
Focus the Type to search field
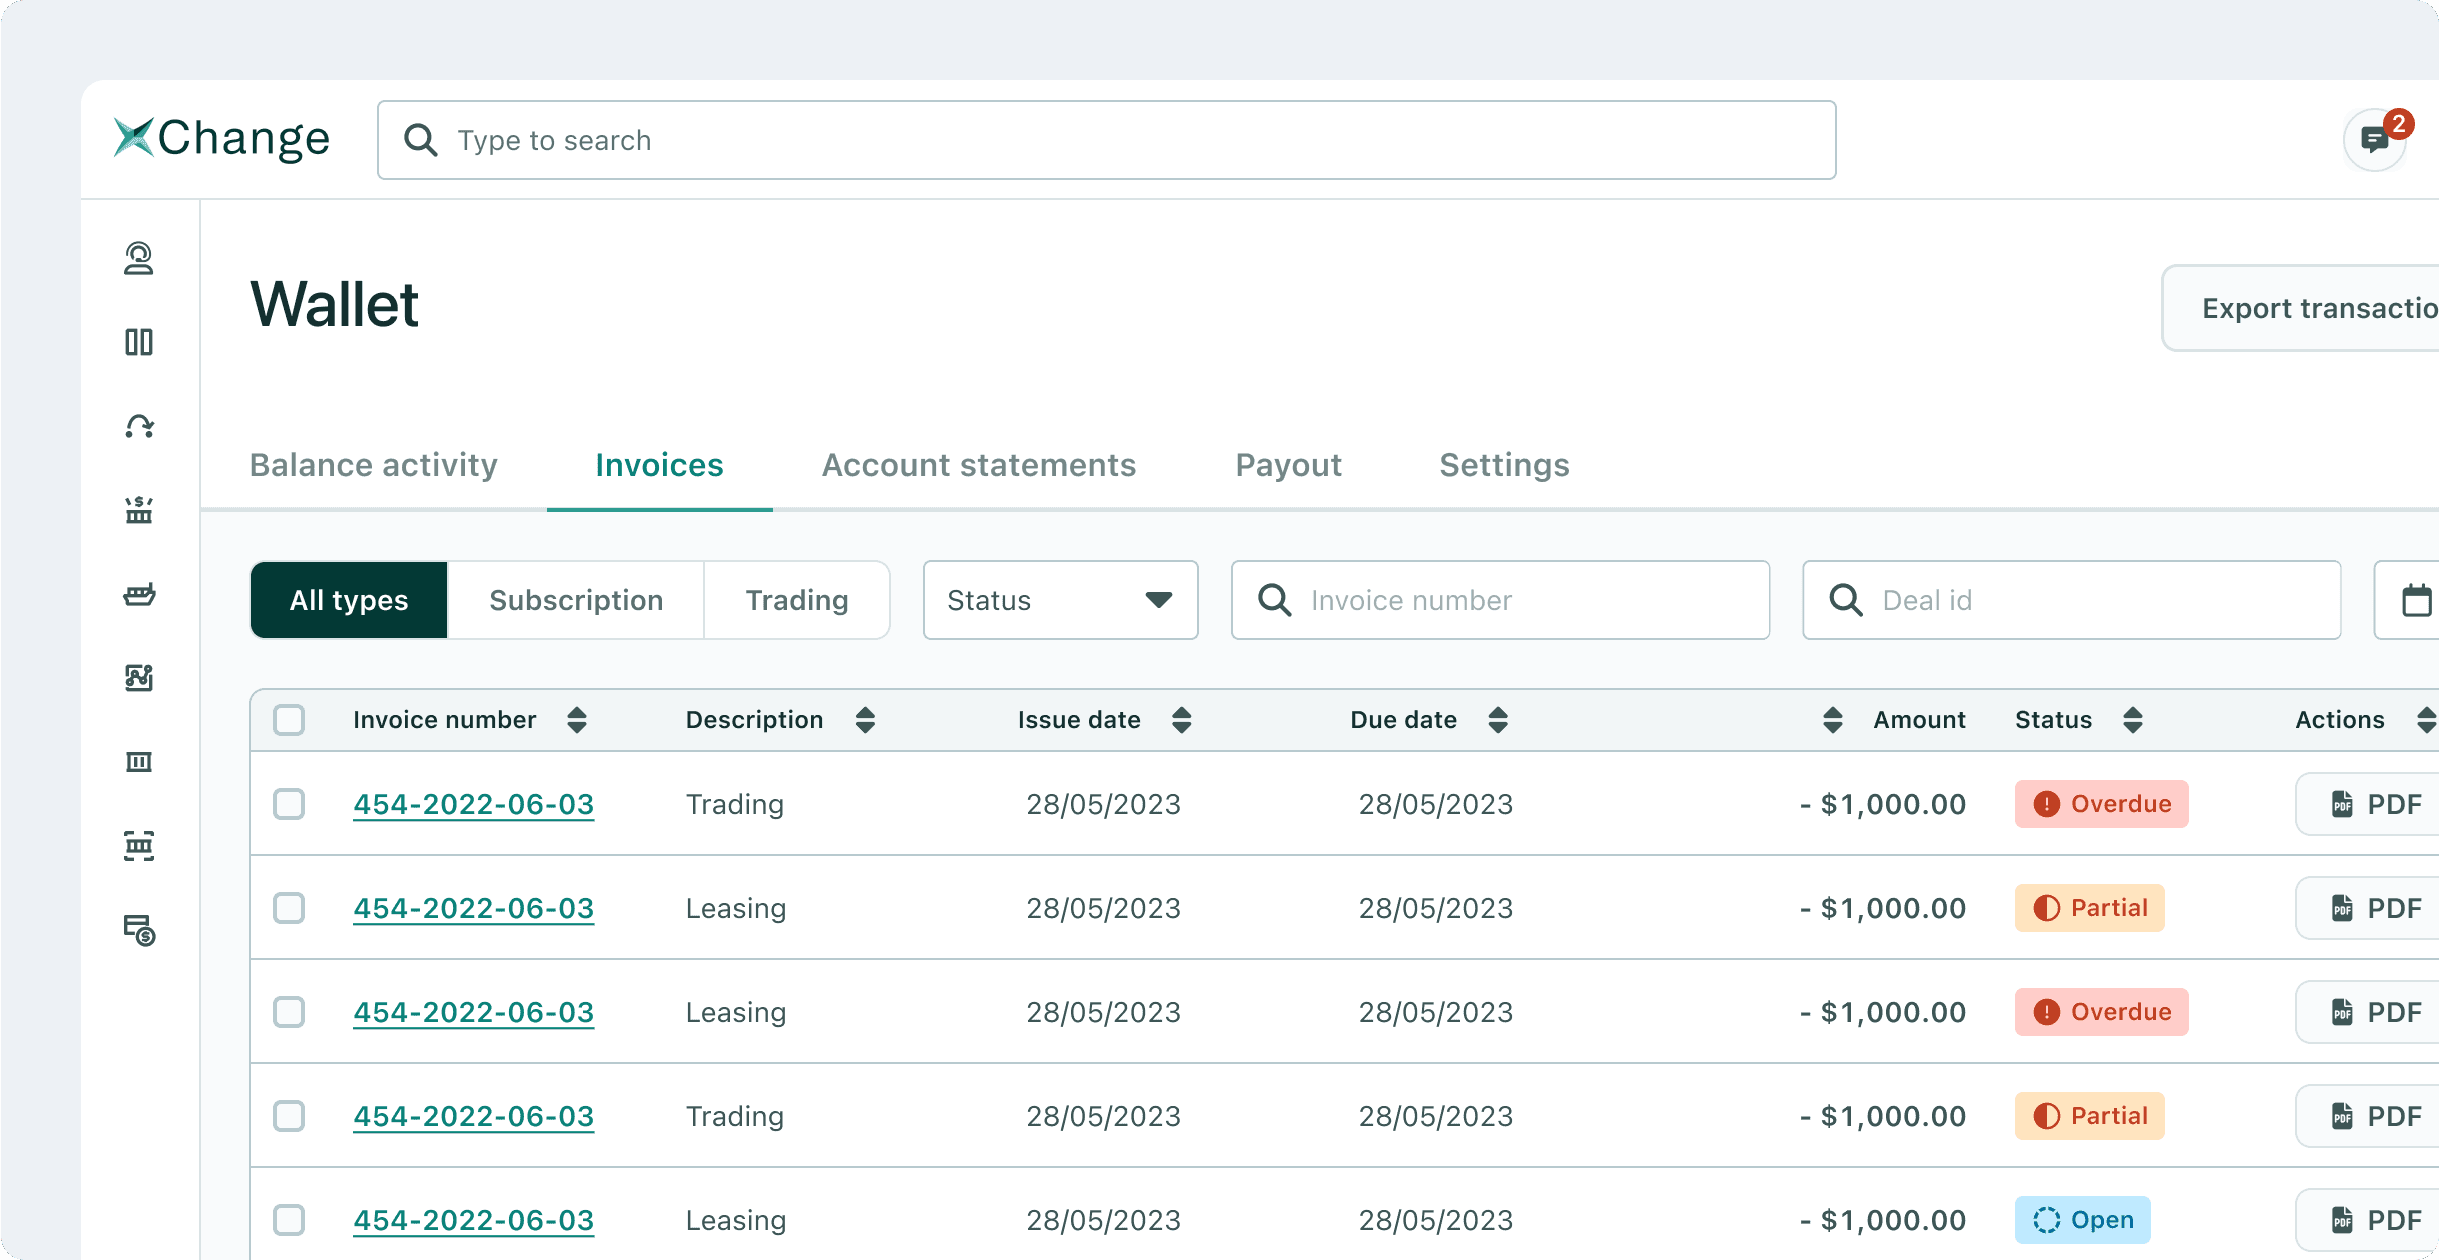pos(1106,140)
